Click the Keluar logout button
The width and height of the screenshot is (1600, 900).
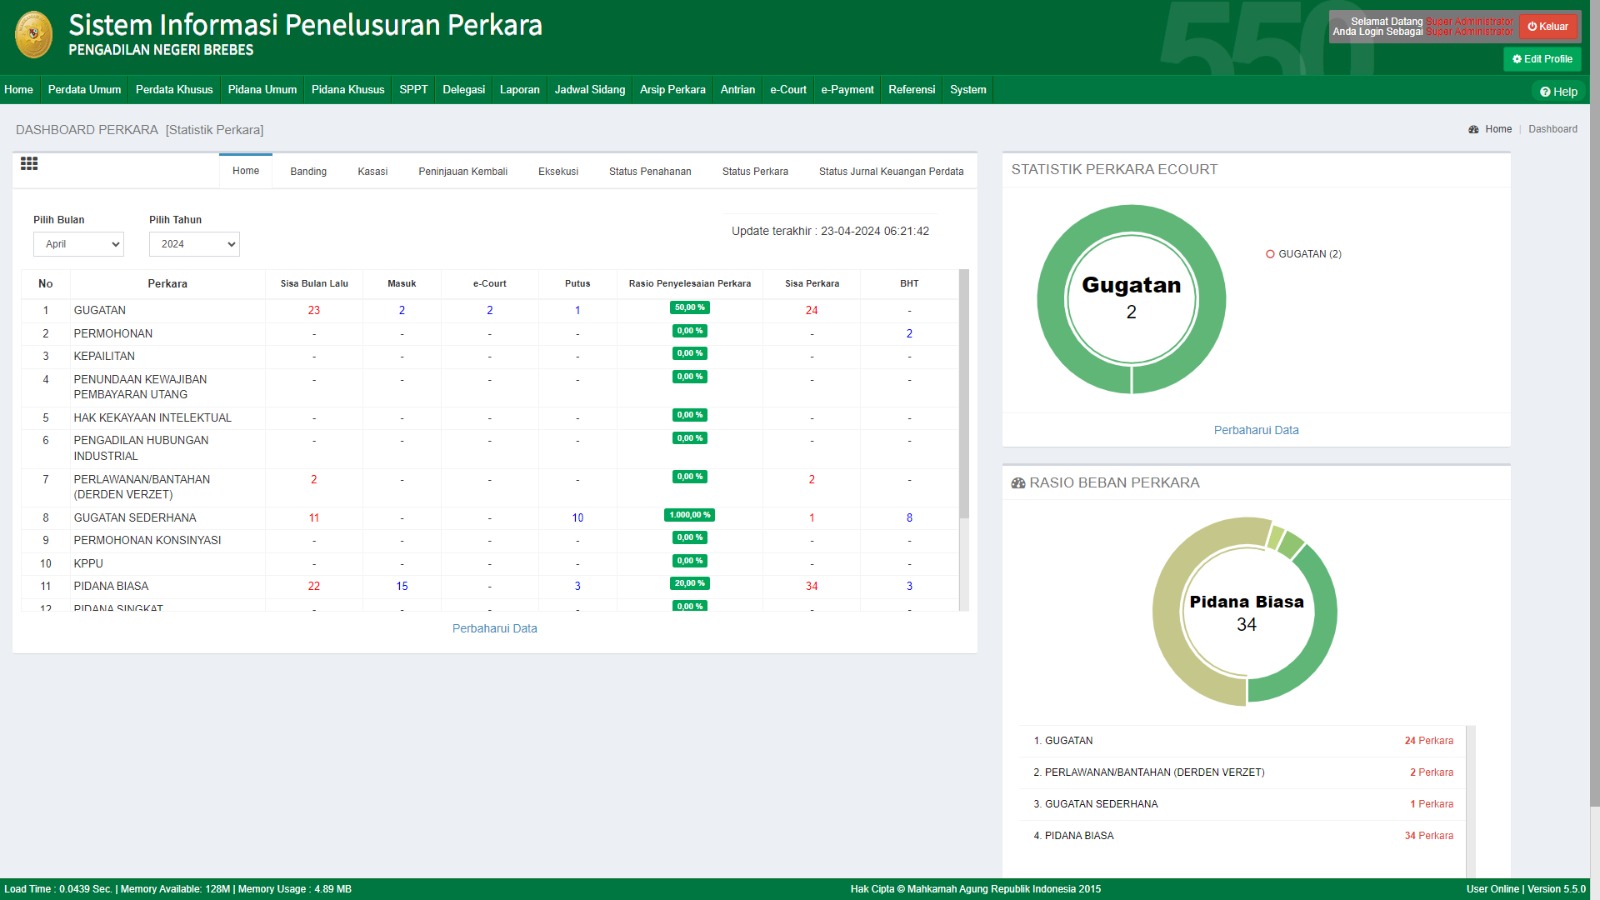tap(1548, 27)
